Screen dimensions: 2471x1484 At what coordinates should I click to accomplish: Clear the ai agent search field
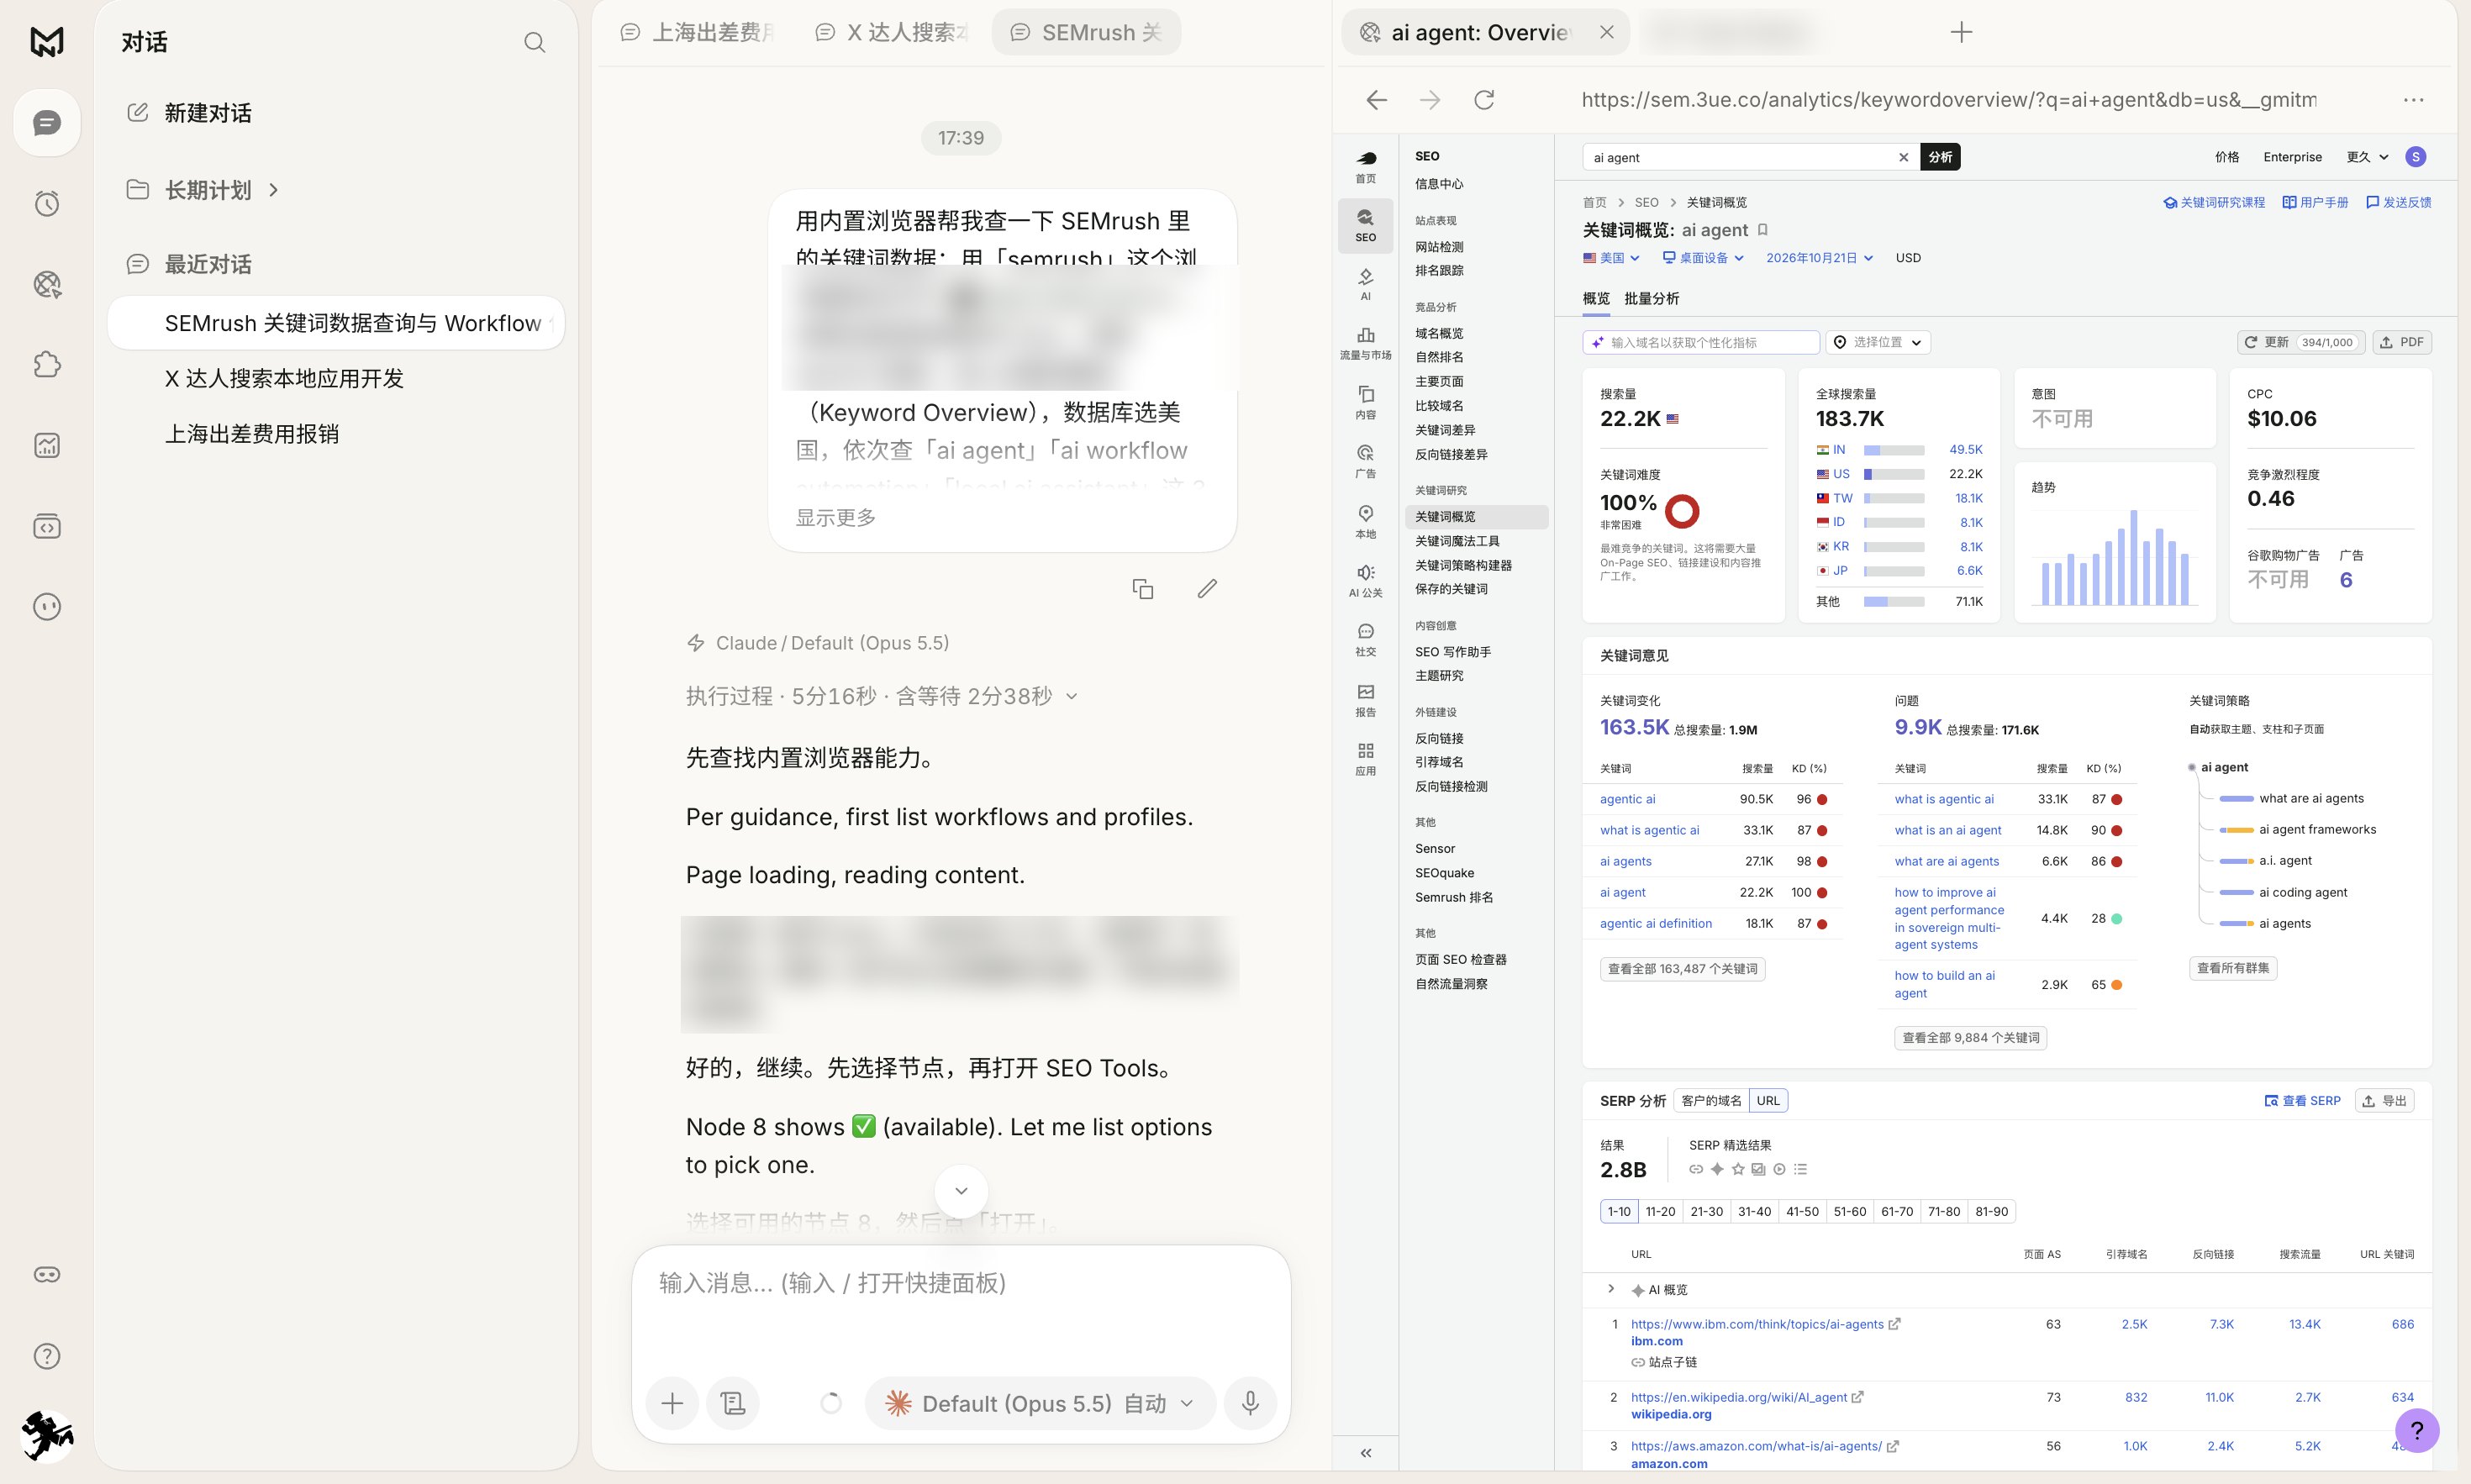pos(1903,157)
